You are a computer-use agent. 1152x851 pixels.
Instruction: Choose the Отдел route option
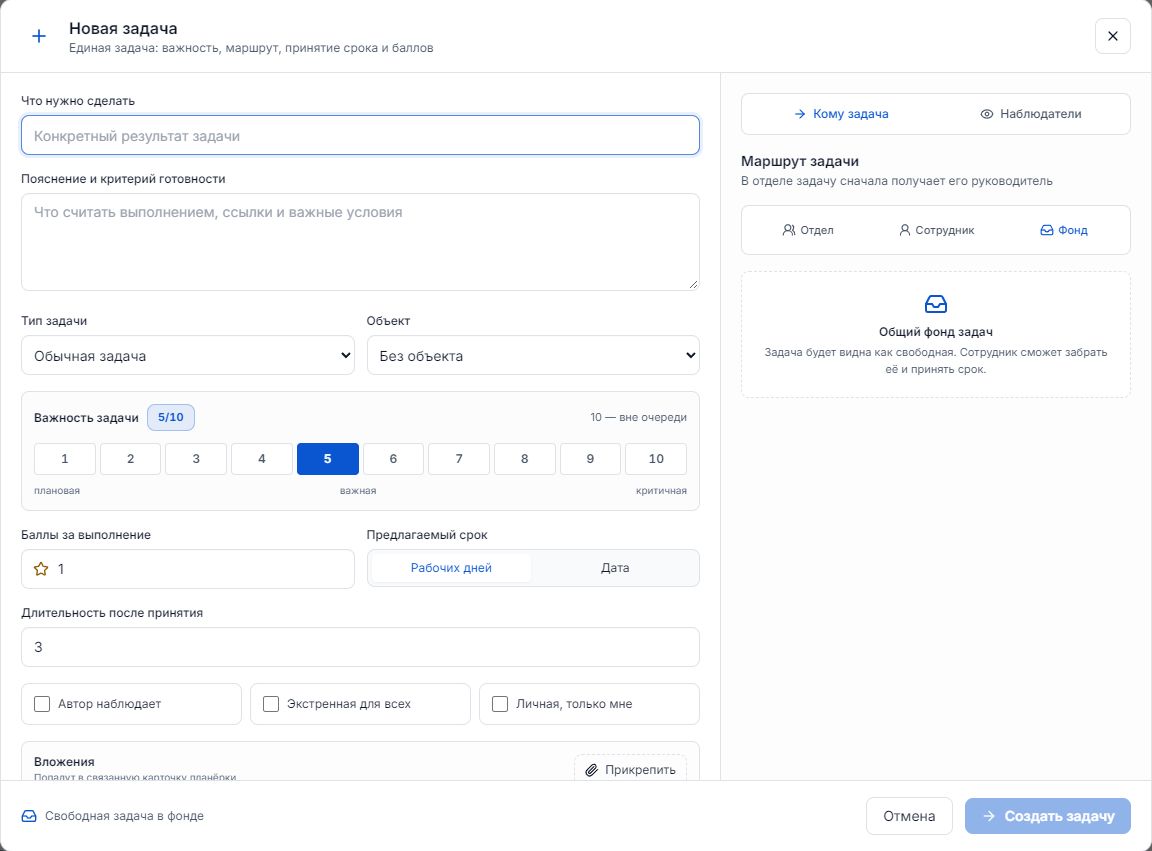tap(808, 230)
